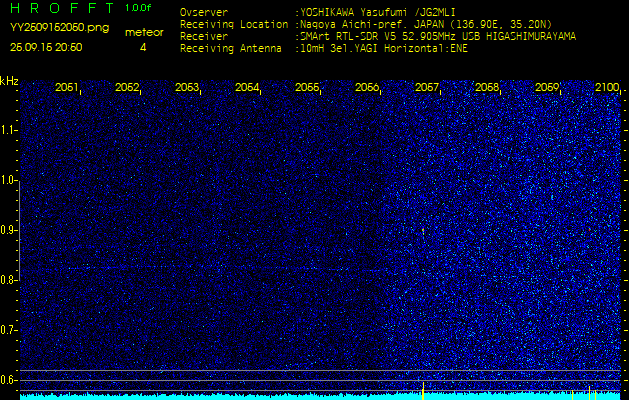Click the 'Receiving Antenna' label
This screenshot has width=629, height=400.
point(231,49)
